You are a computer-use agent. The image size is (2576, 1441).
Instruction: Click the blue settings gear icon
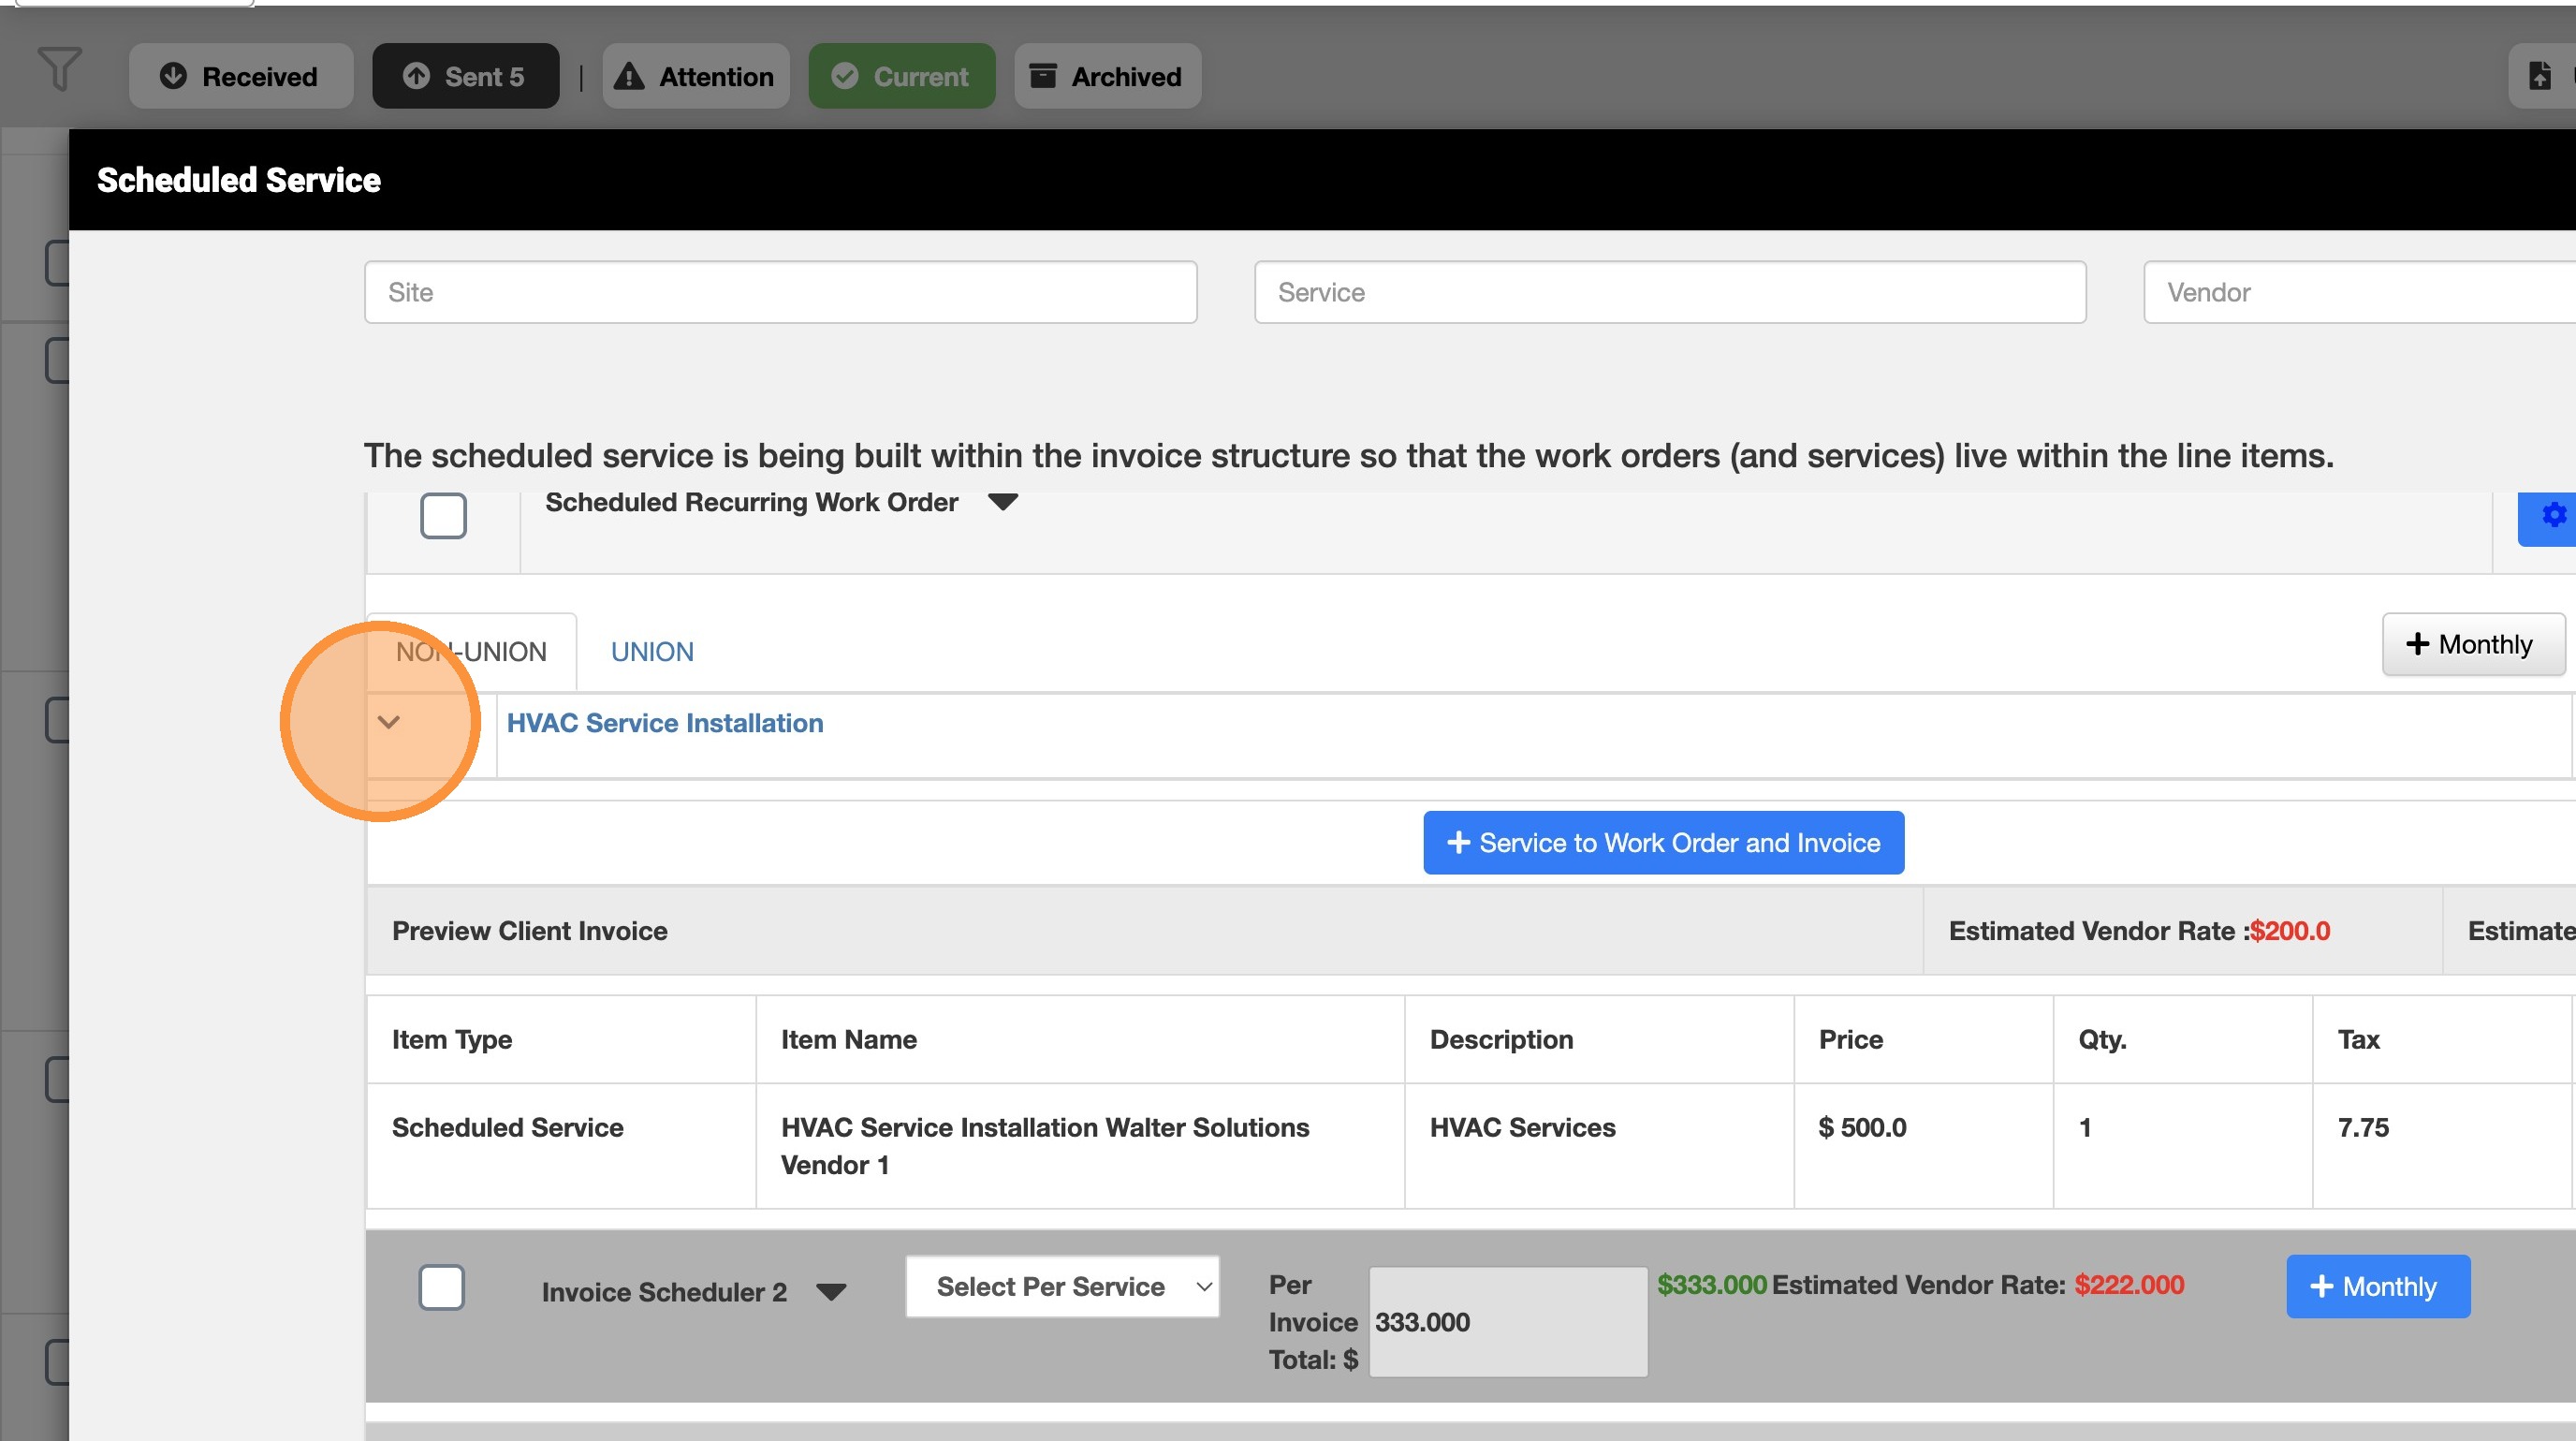point(2552,515)
